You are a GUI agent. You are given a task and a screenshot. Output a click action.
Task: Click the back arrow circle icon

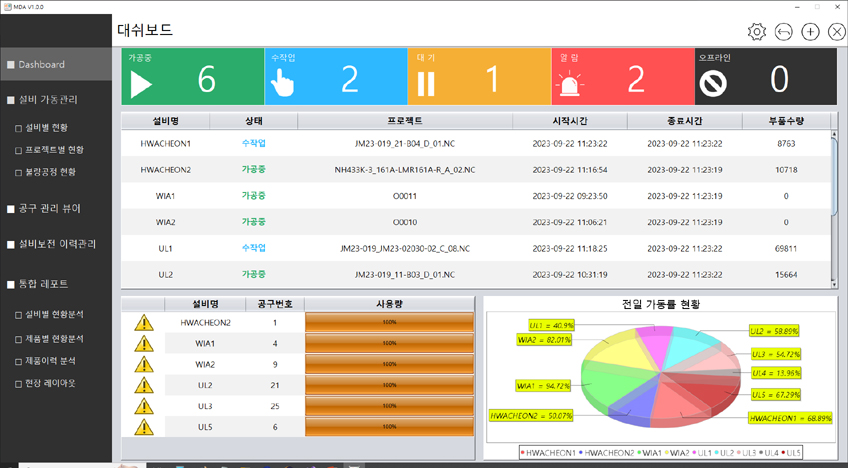pos(784,32)
